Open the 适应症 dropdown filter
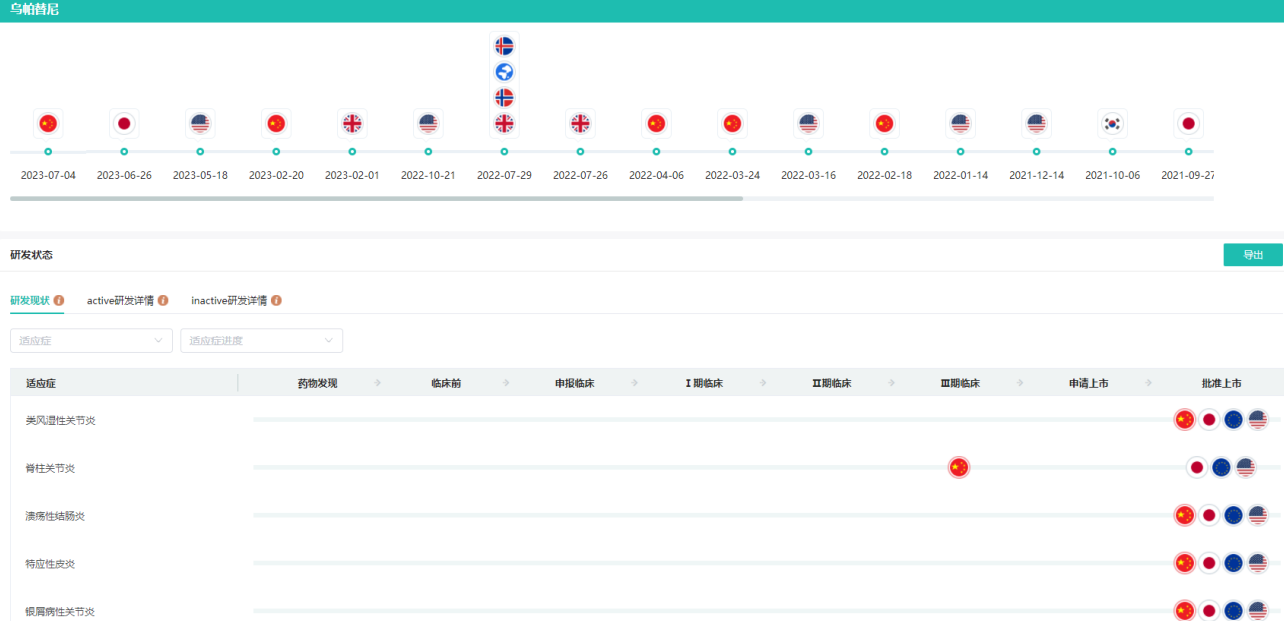1284x621 pixels. [91, 341]
